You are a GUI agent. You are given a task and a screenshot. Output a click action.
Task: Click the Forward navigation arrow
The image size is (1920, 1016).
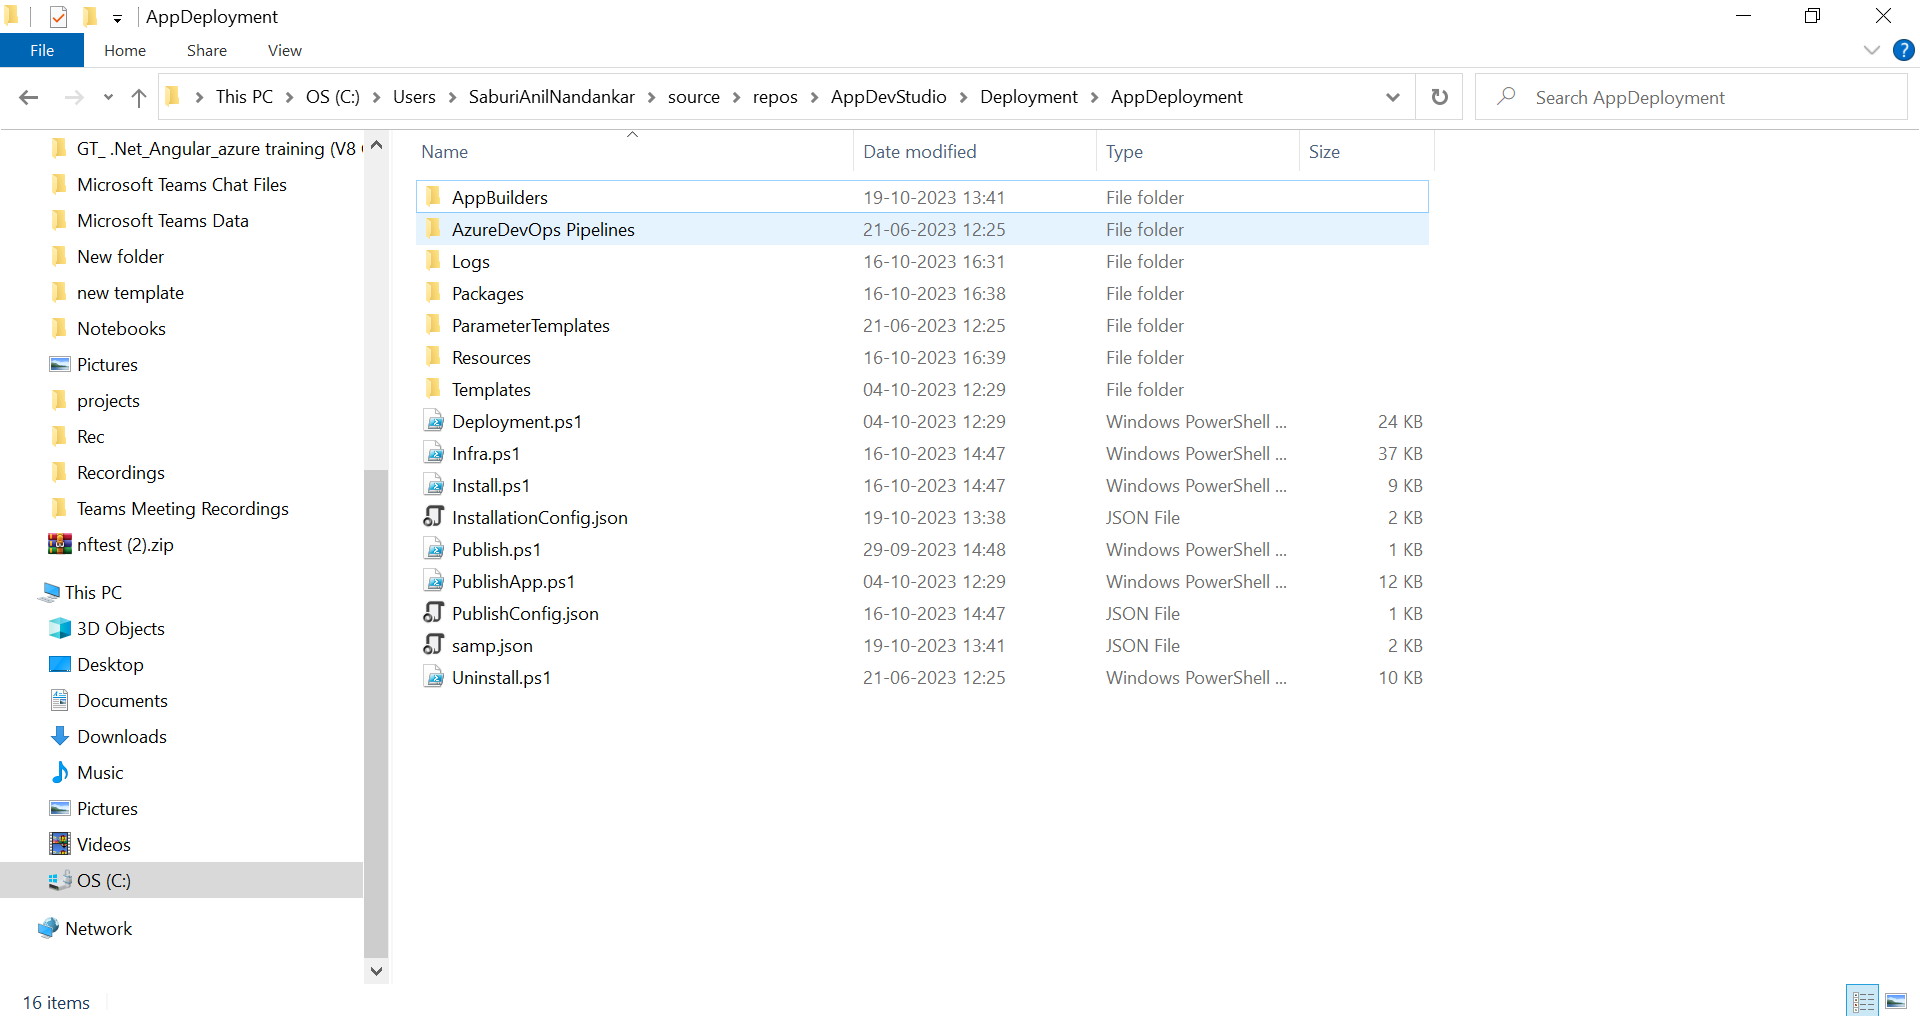[x=73, y=97]
